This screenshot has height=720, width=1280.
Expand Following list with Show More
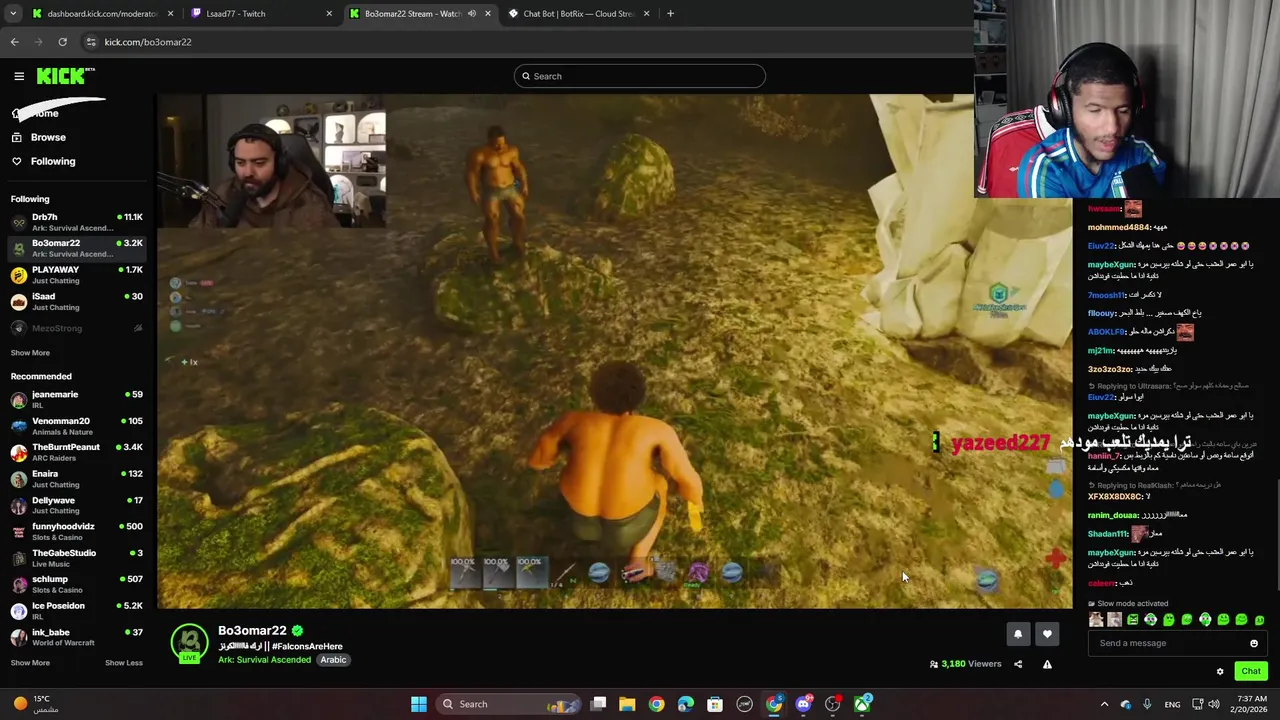click(30, 352)
